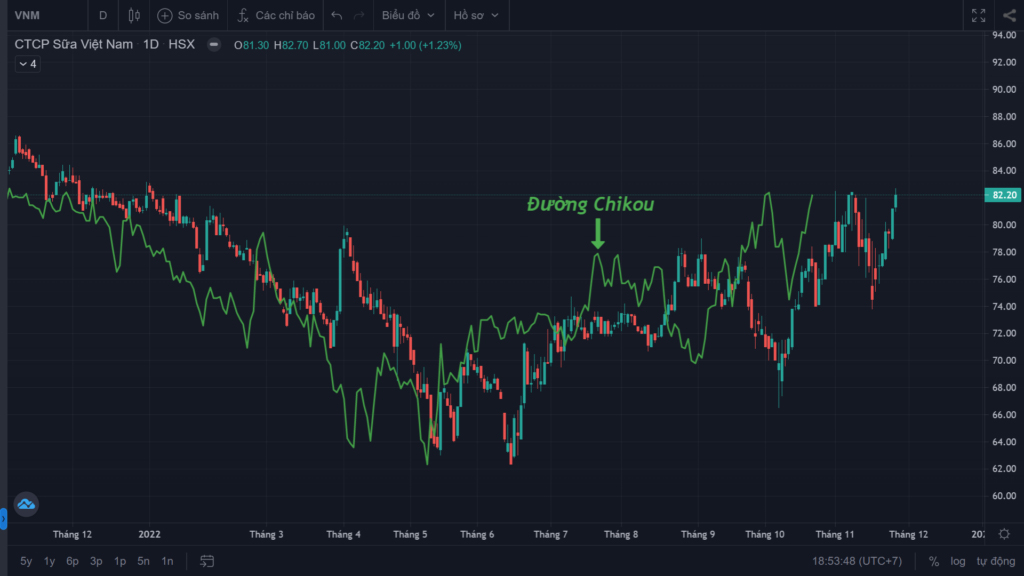Viewport: 1024px width, 576px height.
Task: Select the 1n time range
Action: click(167, 561)
